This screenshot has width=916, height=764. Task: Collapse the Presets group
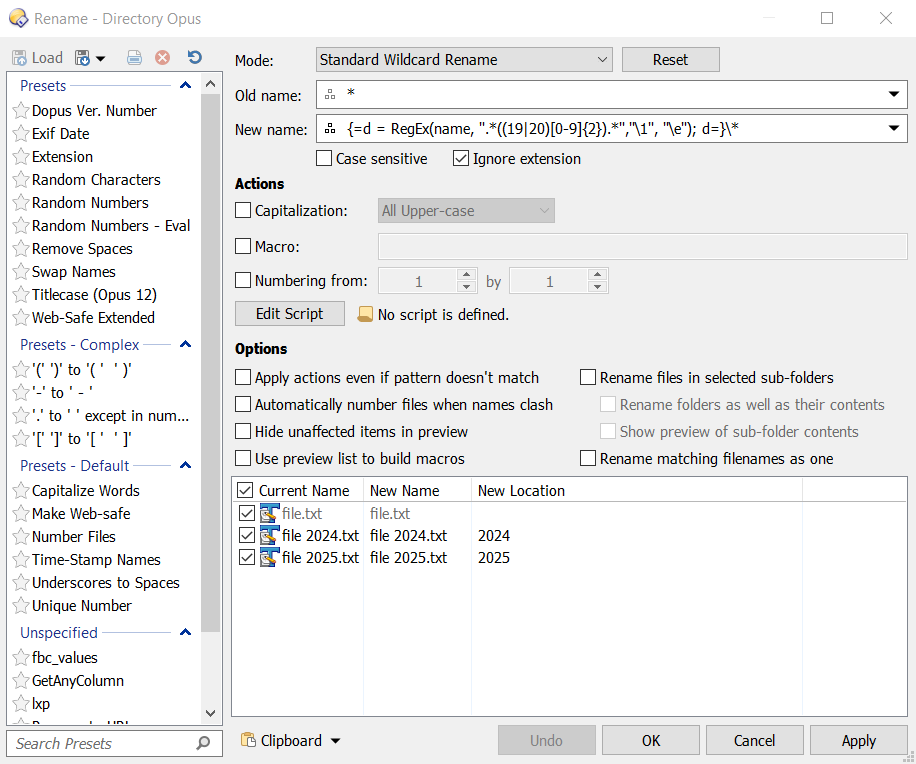185,86
